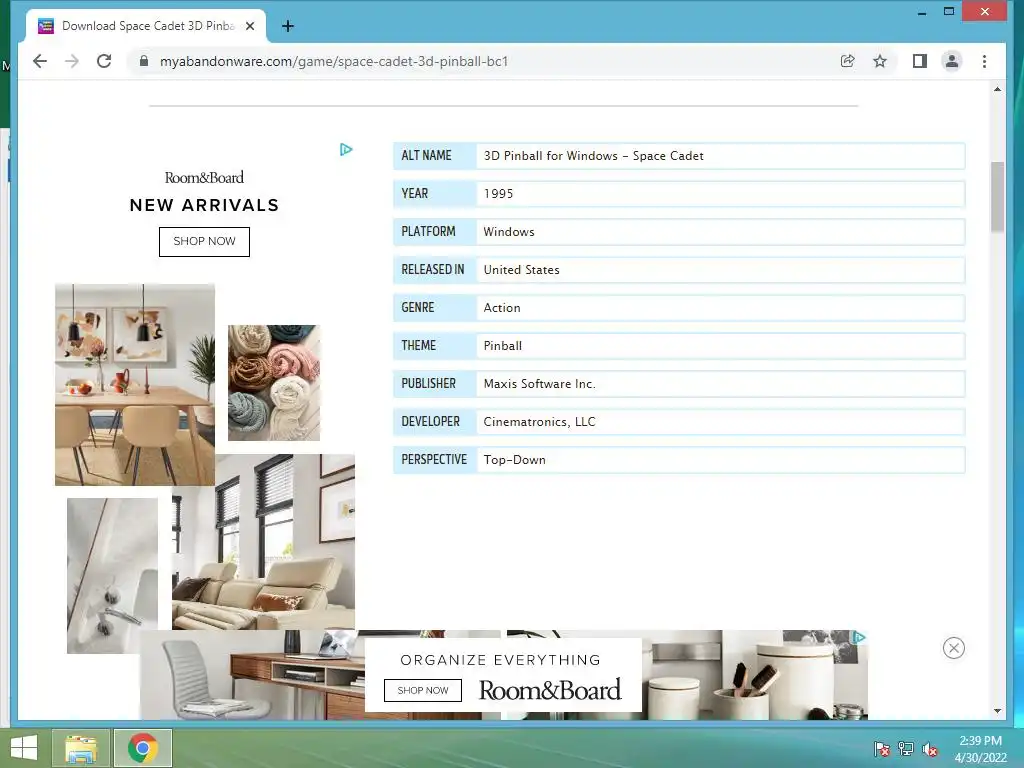Open File Explorer from the taskbar
The image size is (1024, 768).
pyautogui.click(x=80, y=748)
